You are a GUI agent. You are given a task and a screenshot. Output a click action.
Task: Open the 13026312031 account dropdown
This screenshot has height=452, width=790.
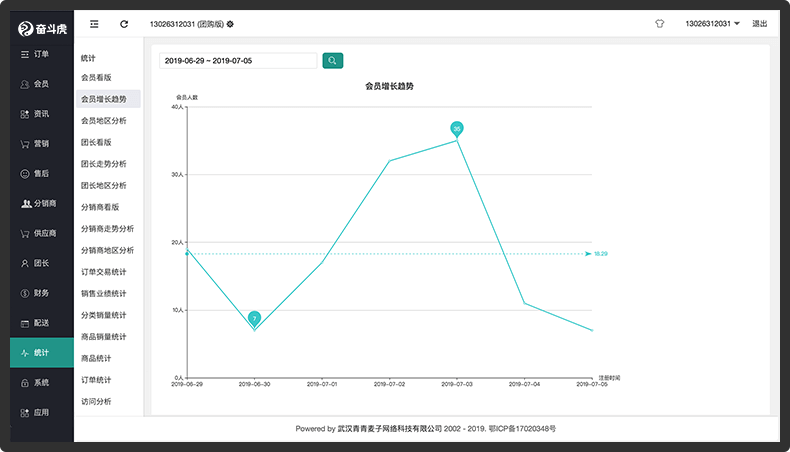point(712,24)
